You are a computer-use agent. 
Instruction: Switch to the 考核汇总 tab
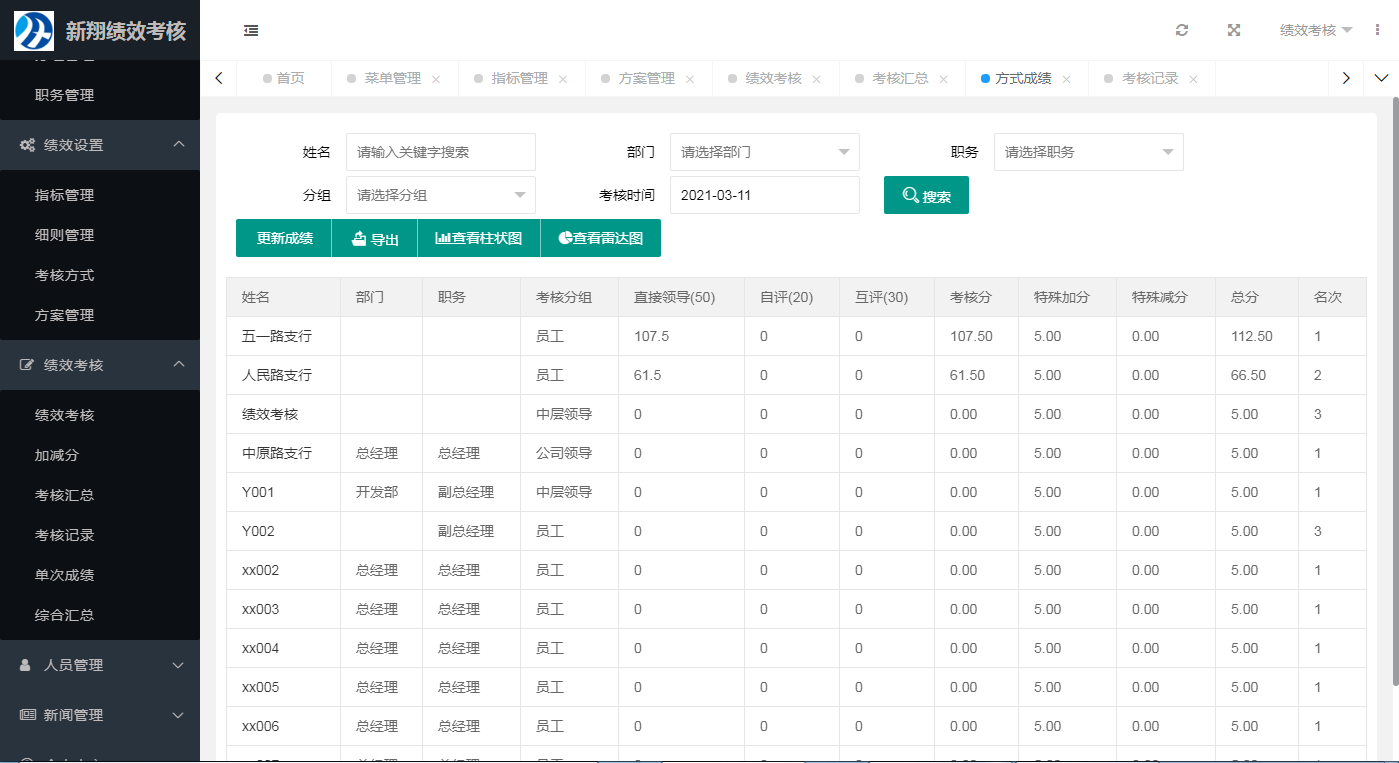[x=900, y=78]
